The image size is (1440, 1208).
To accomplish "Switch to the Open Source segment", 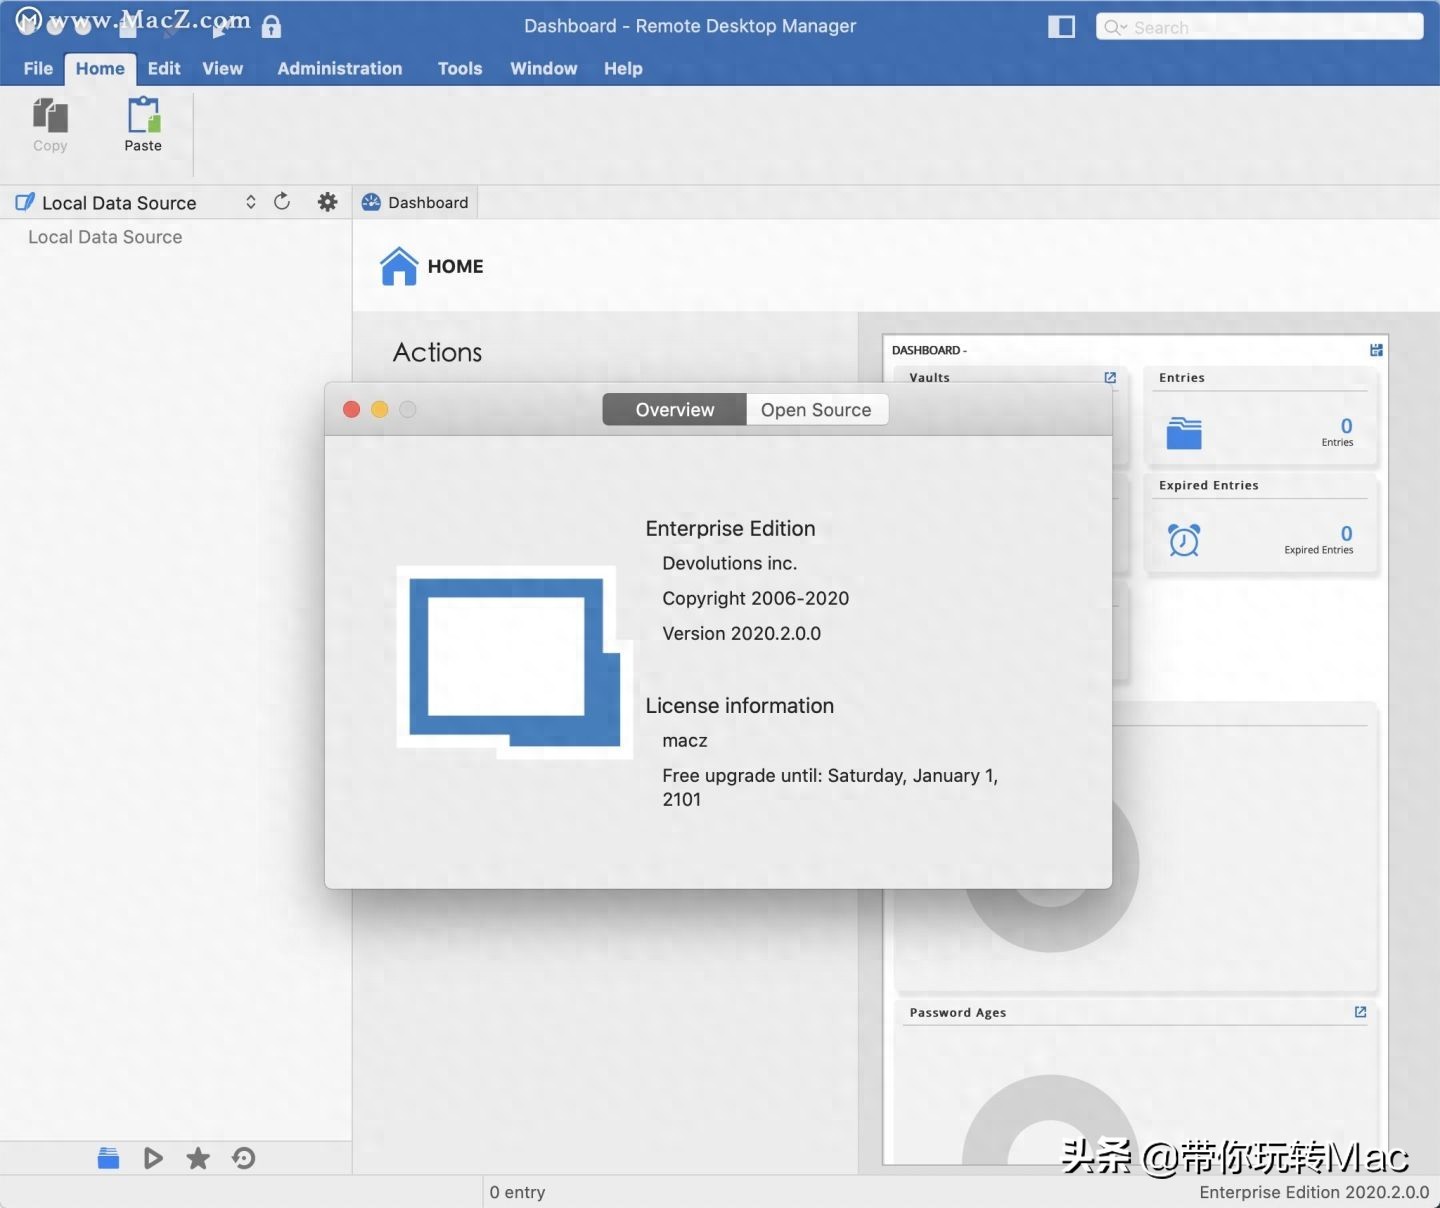I will [x=816, y=410].
